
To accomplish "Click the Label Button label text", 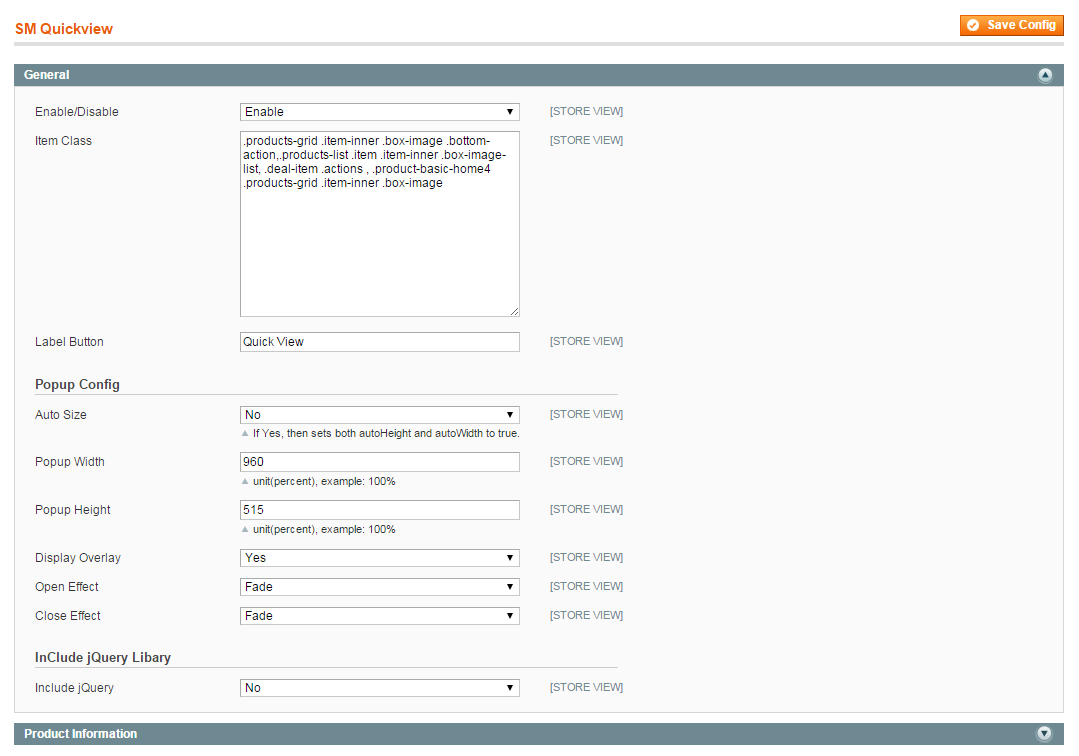I will click(69, 342).
